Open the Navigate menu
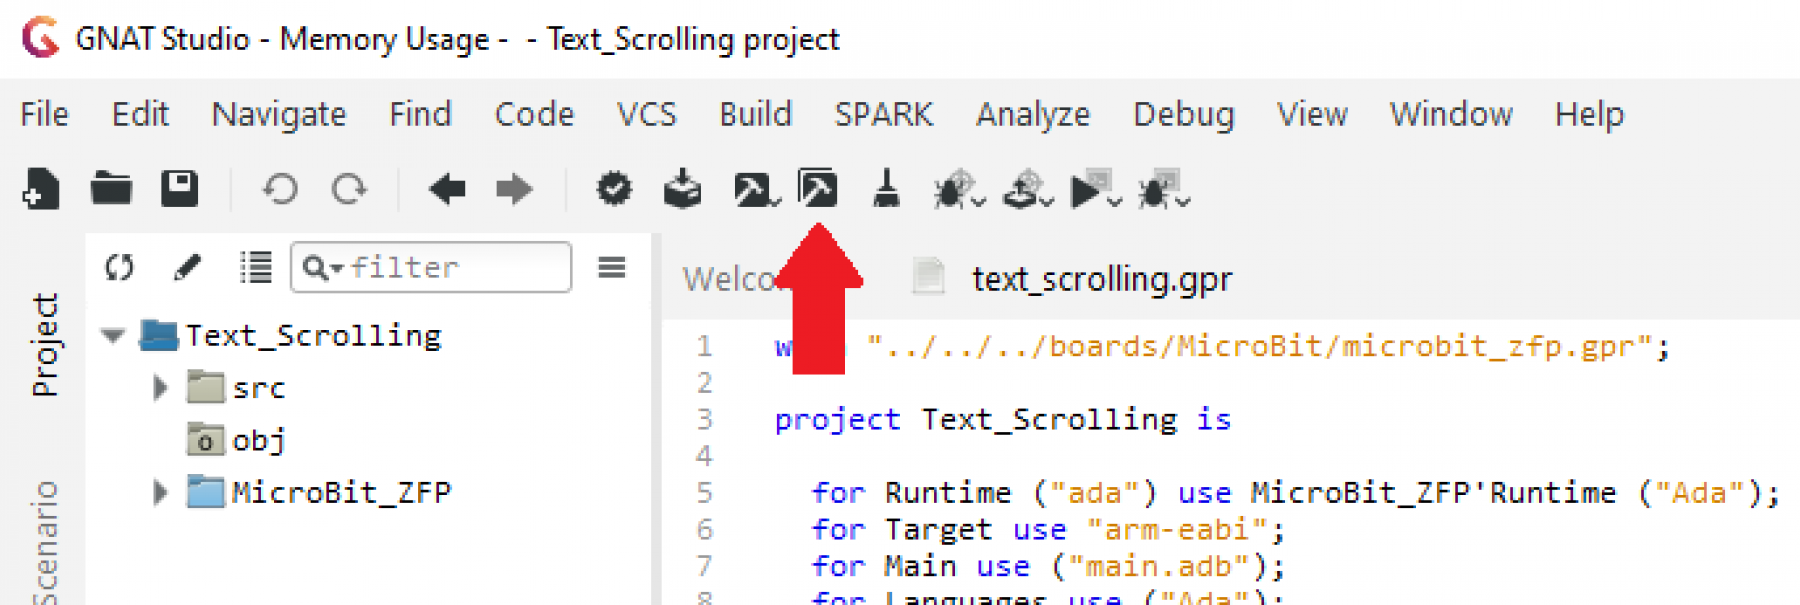 click(279, 114)
